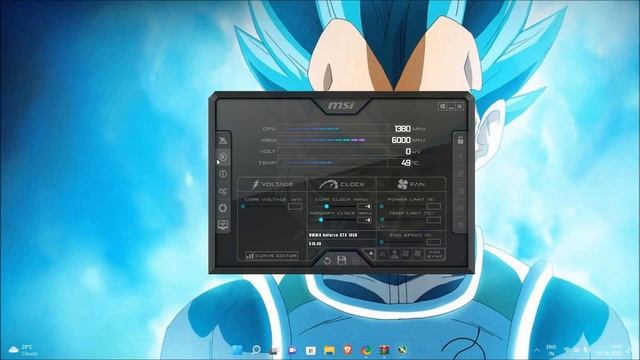Open the Curve Editor
The image size is (640, 360).
point(271,256)
